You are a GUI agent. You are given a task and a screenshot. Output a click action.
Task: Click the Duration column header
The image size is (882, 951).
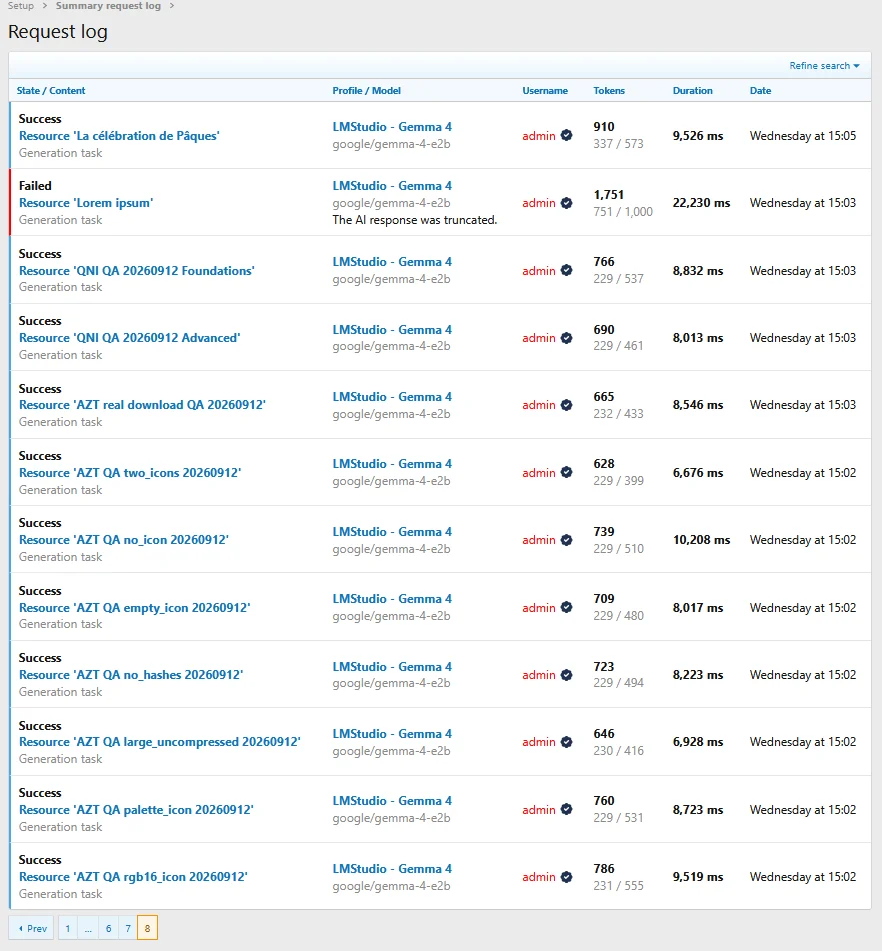tap(692, 90)
